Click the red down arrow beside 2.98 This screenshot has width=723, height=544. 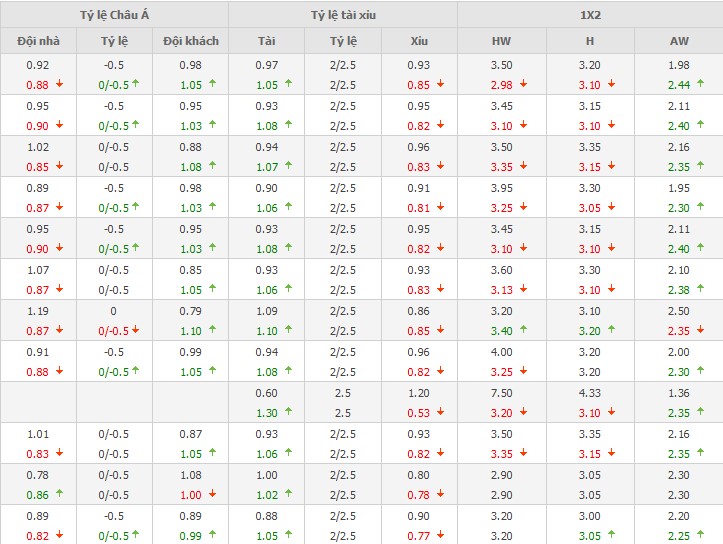(524, 85)
